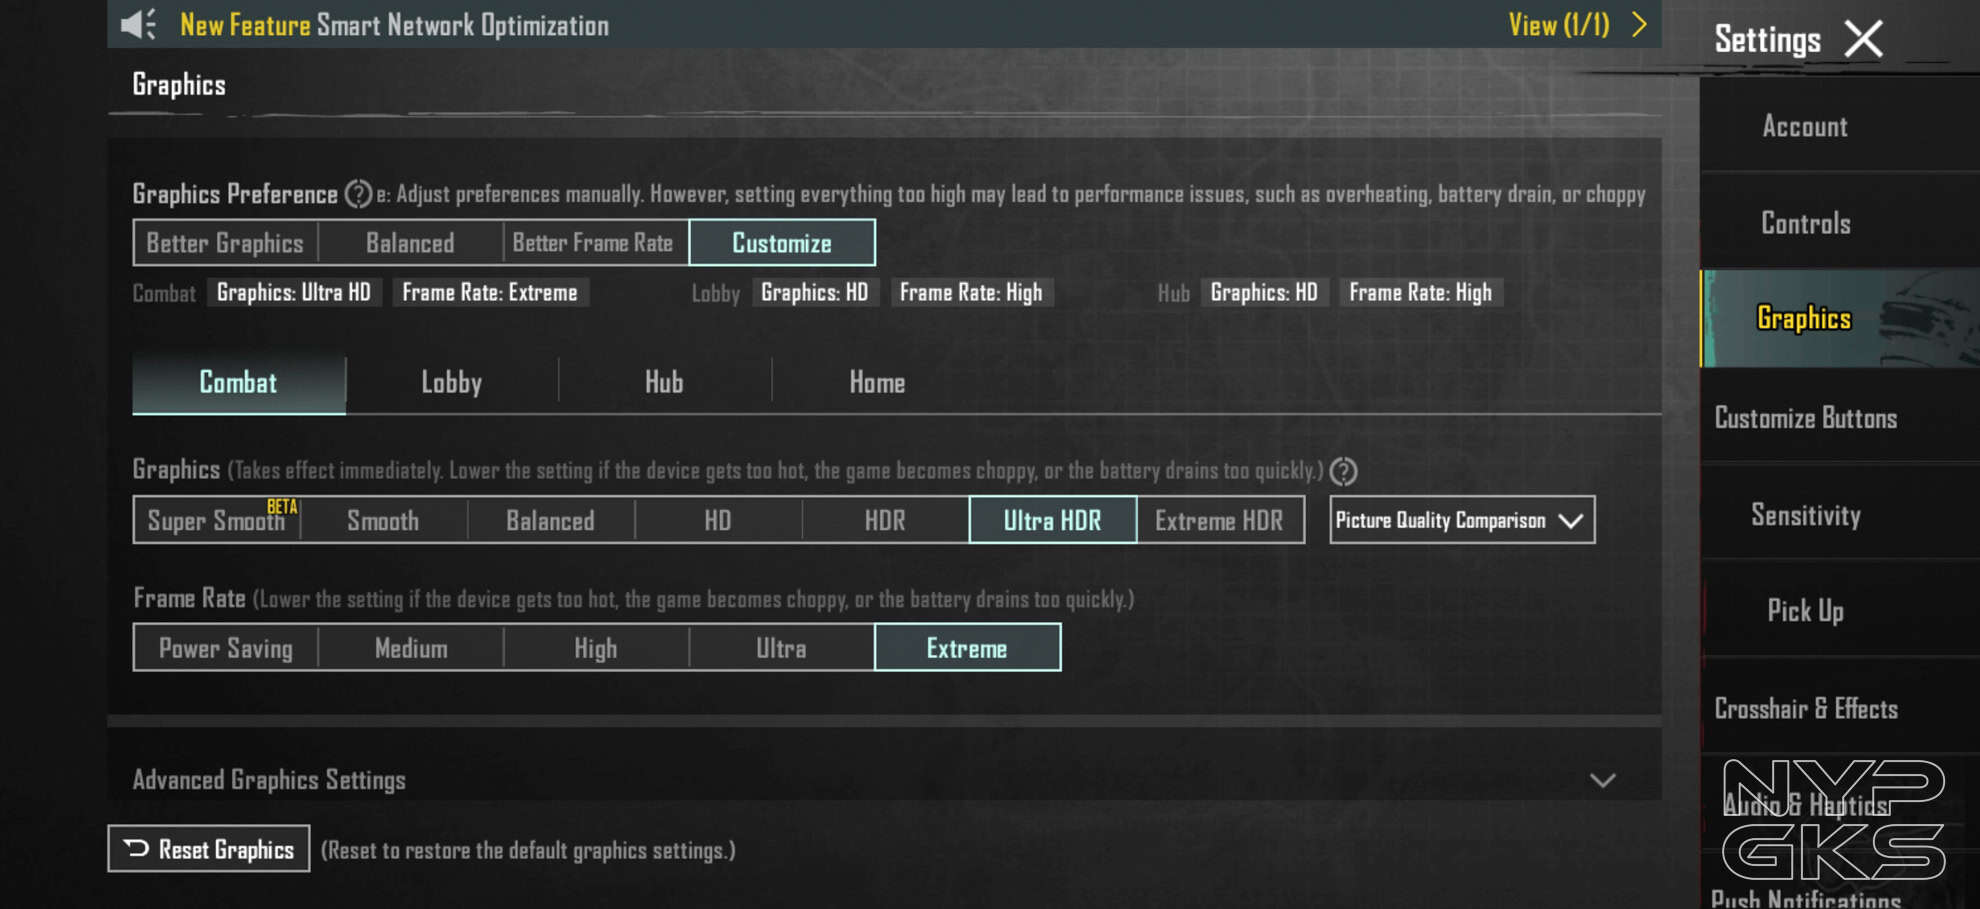Open the Home graphics tab
This screenshot has height=909, width=1980.
[877, 383]
